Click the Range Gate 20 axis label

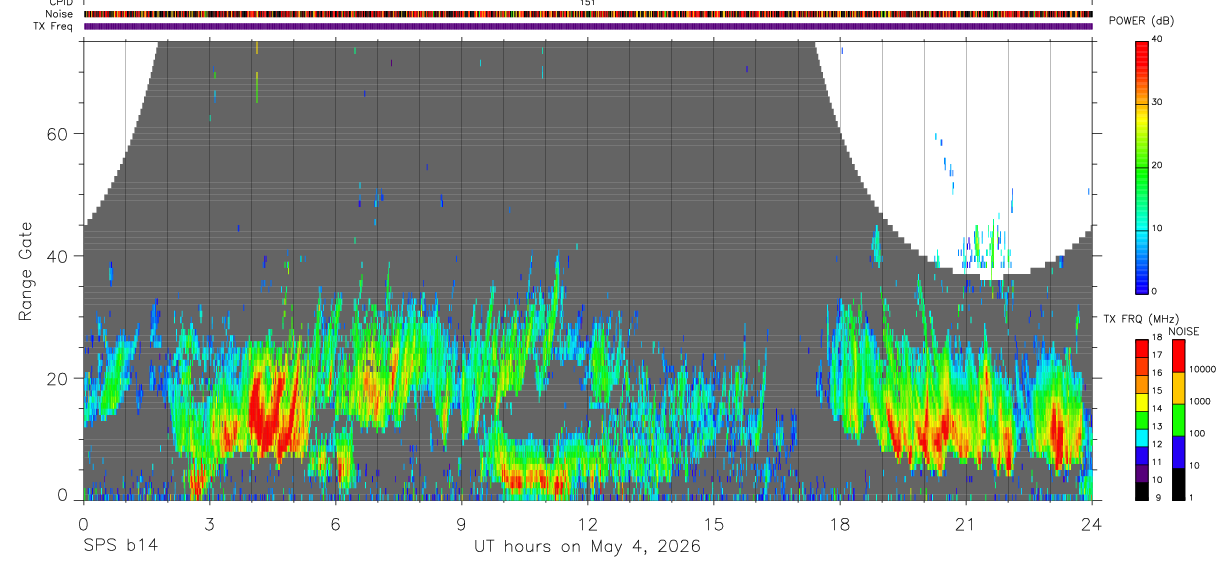60,378
